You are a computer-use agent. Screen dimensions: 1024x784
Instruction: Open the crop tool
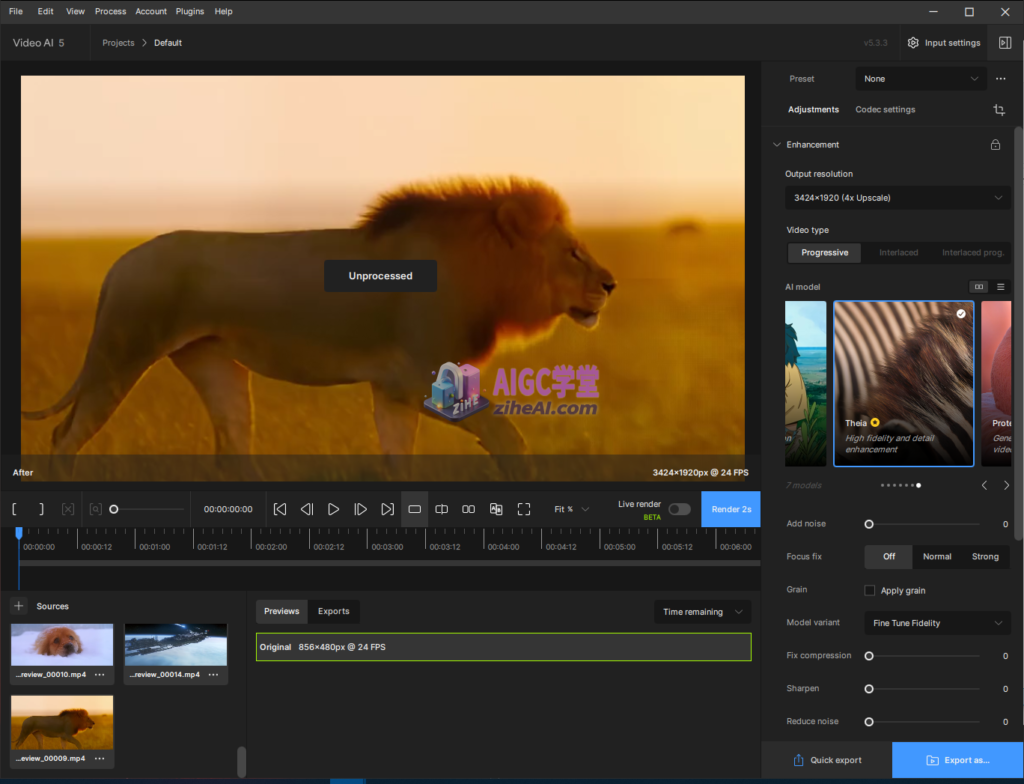(999, 110)
